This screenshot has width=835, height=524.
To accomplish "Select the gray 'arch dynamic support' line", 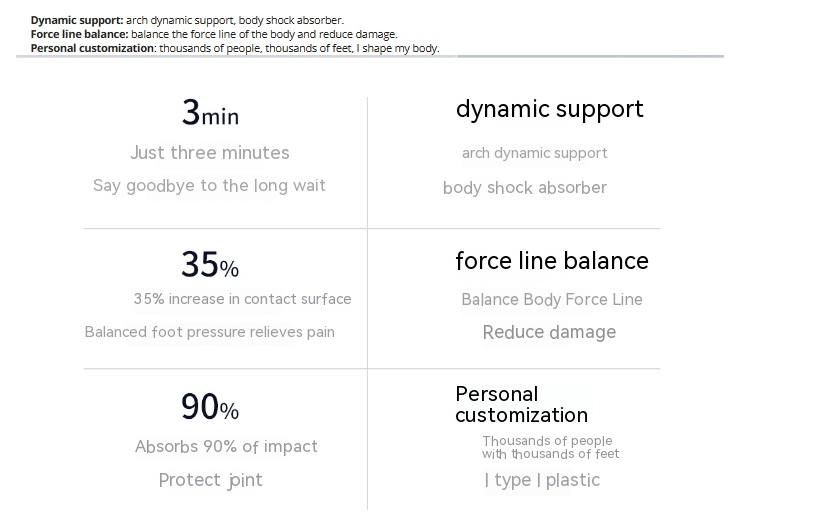I will tap(535, 153).
